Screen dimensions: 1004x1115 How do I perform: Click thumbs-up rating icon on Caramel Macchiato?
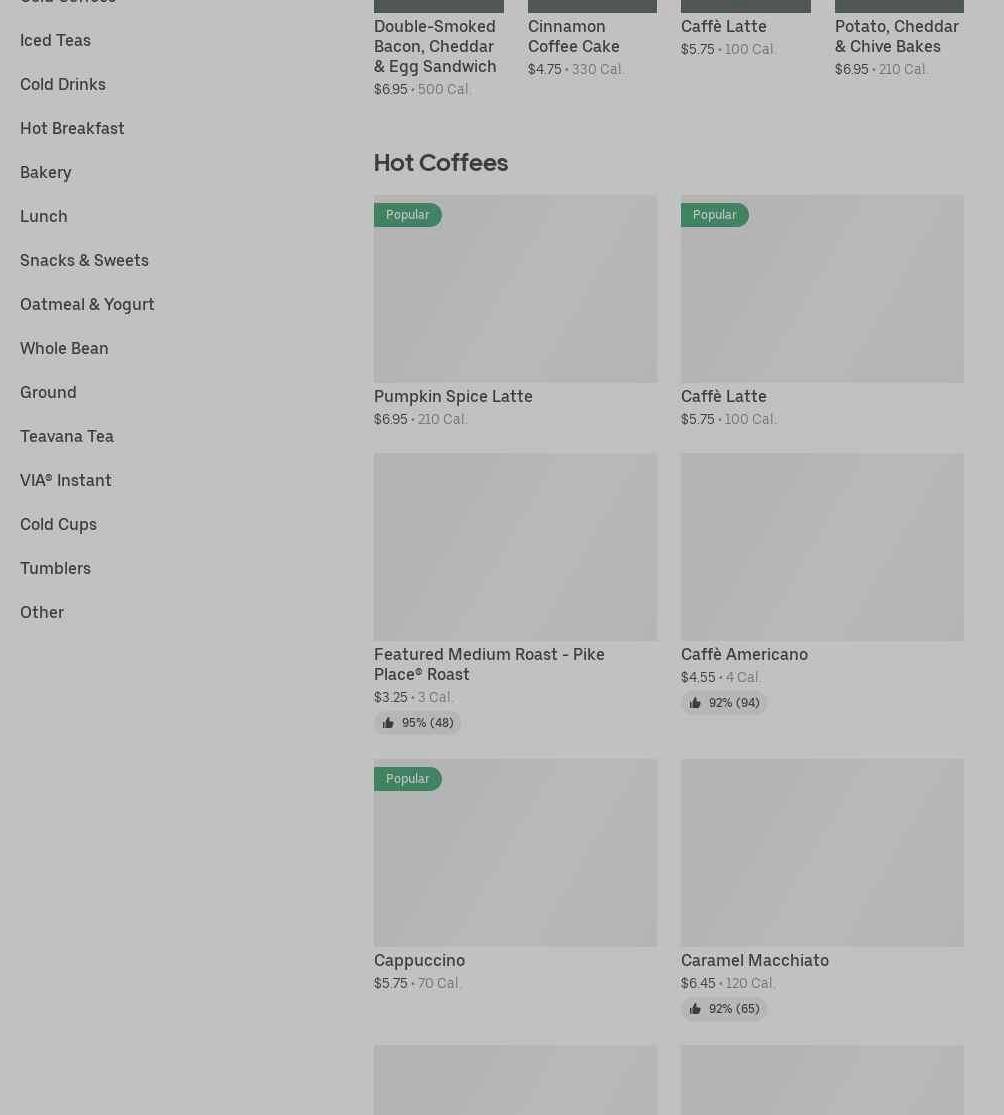(x=695, y=1009)
